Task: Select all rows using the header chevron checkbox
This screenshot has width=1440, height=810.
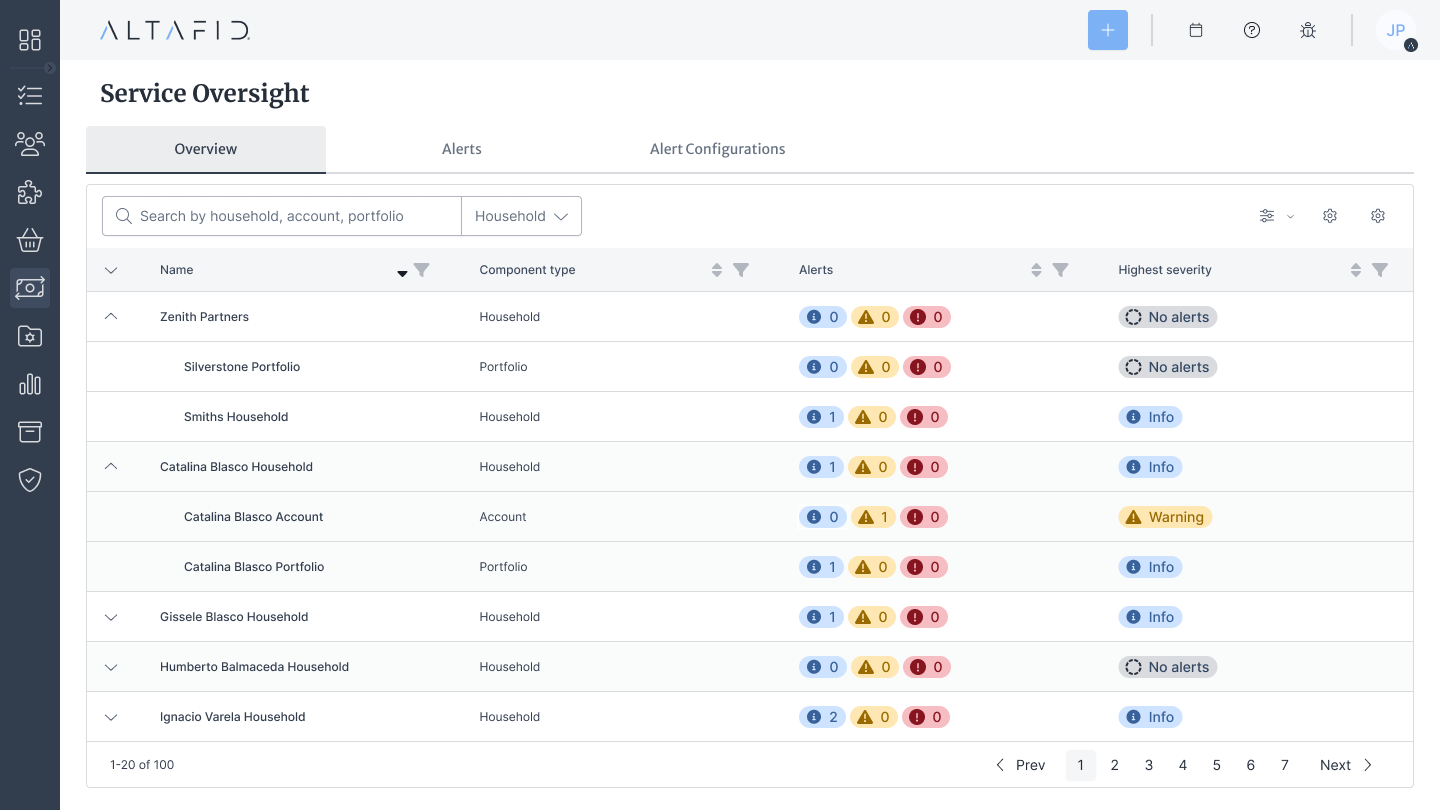Action: pos(111,270)
